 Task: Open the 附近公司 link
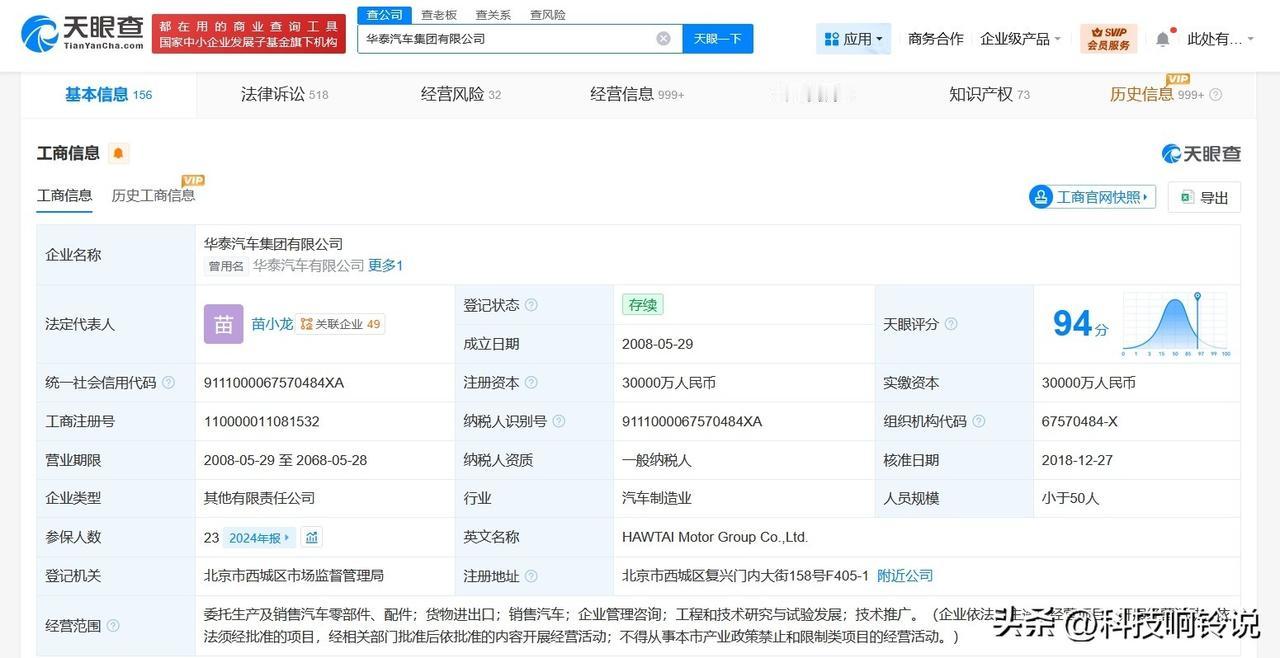click(905, 576)
